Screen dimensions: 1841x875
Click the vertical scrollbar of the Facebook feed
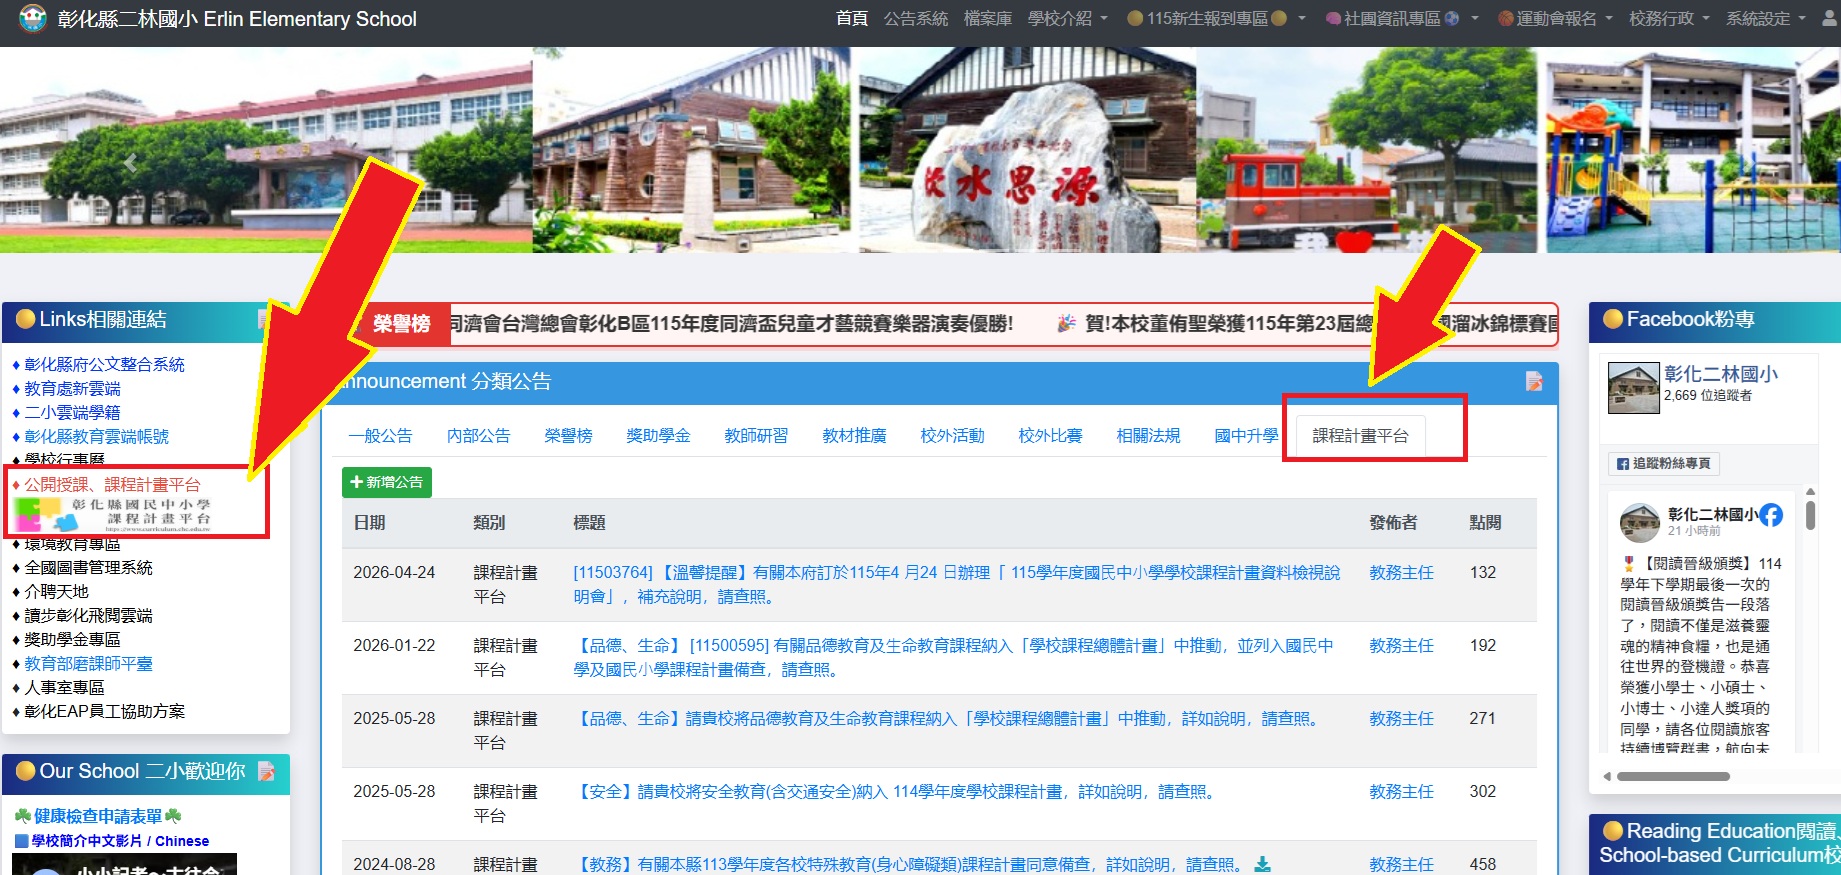point(1810,516)
